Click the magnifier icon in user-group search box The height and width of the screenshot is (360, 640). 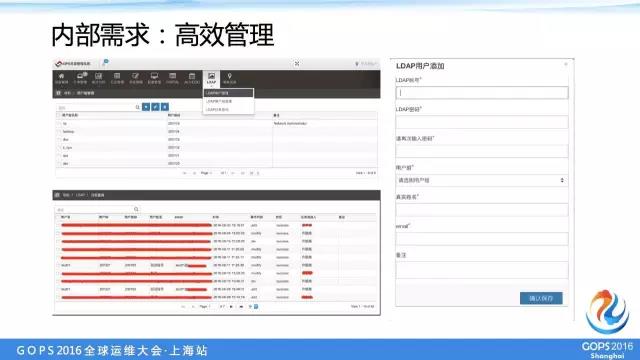pos(138,107)
